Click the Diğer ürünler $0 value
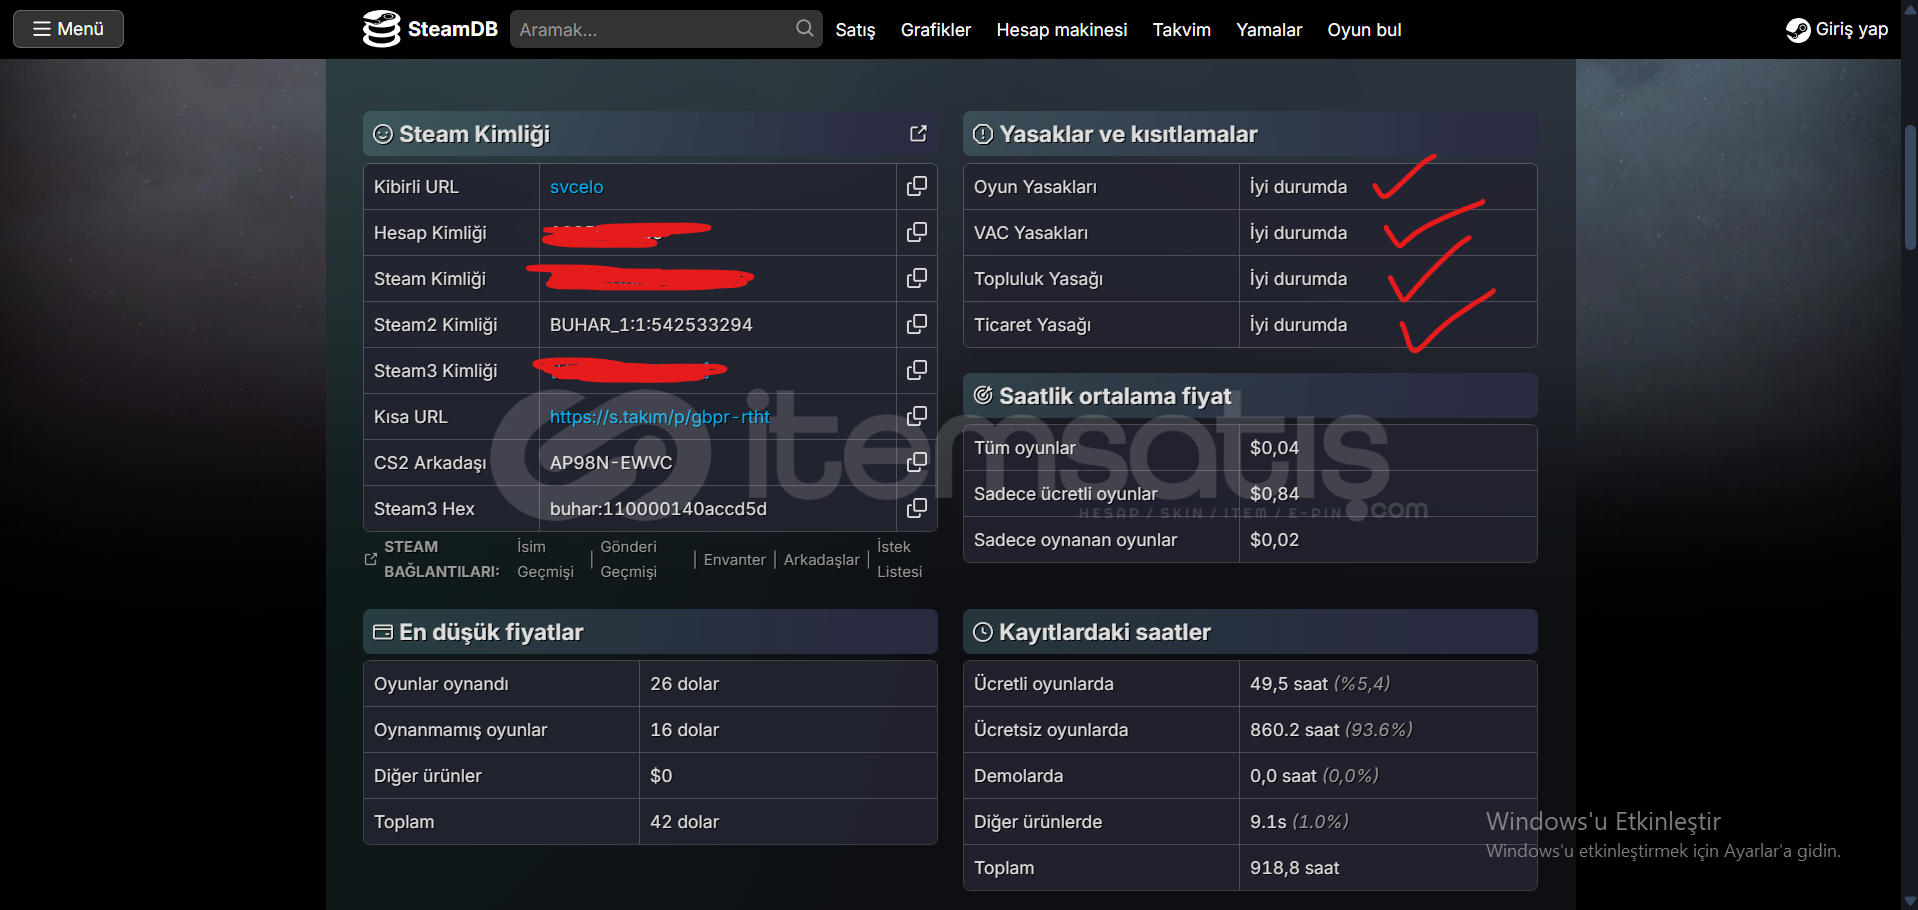 coord(661,776)
